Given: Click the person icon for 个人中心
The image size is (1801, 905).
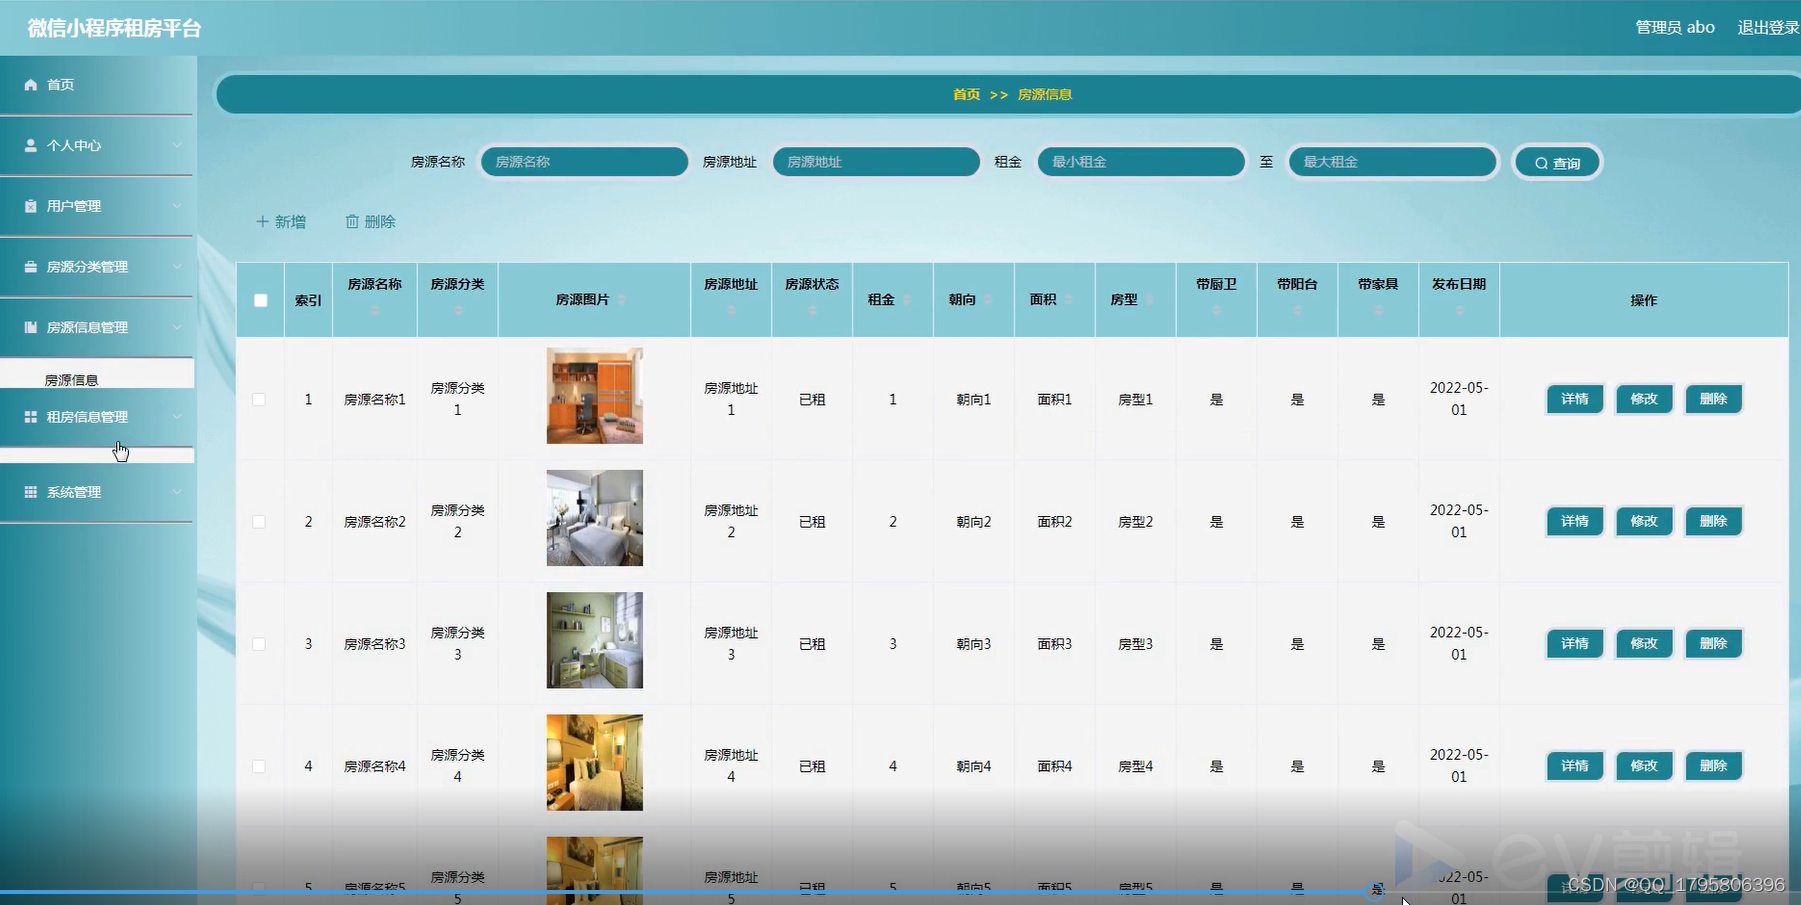Looking at the screenshot, I should [x=31, y=145].
